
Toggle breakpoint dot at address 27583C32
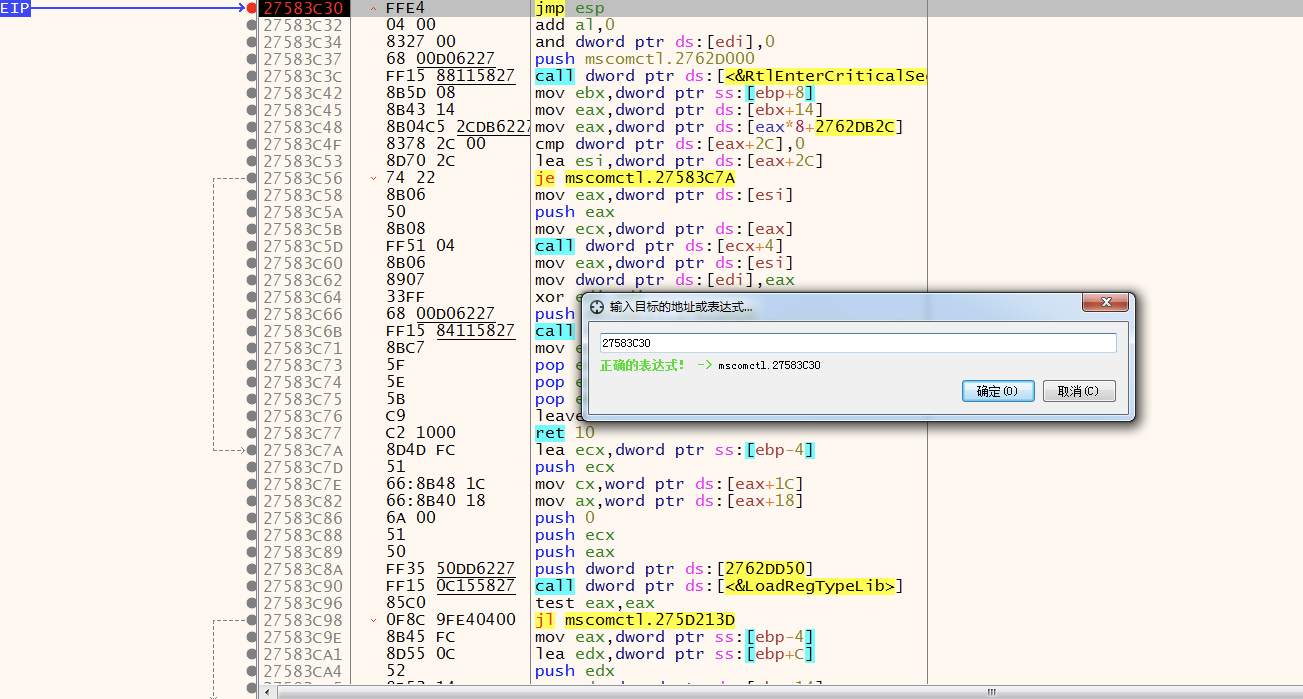click(x=251, y=25)
